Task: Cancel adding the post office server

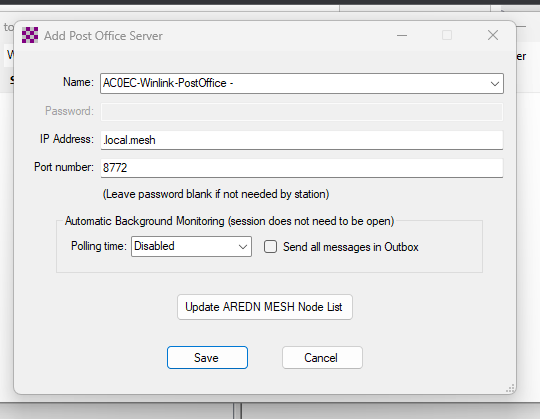Action: (322, 358)
